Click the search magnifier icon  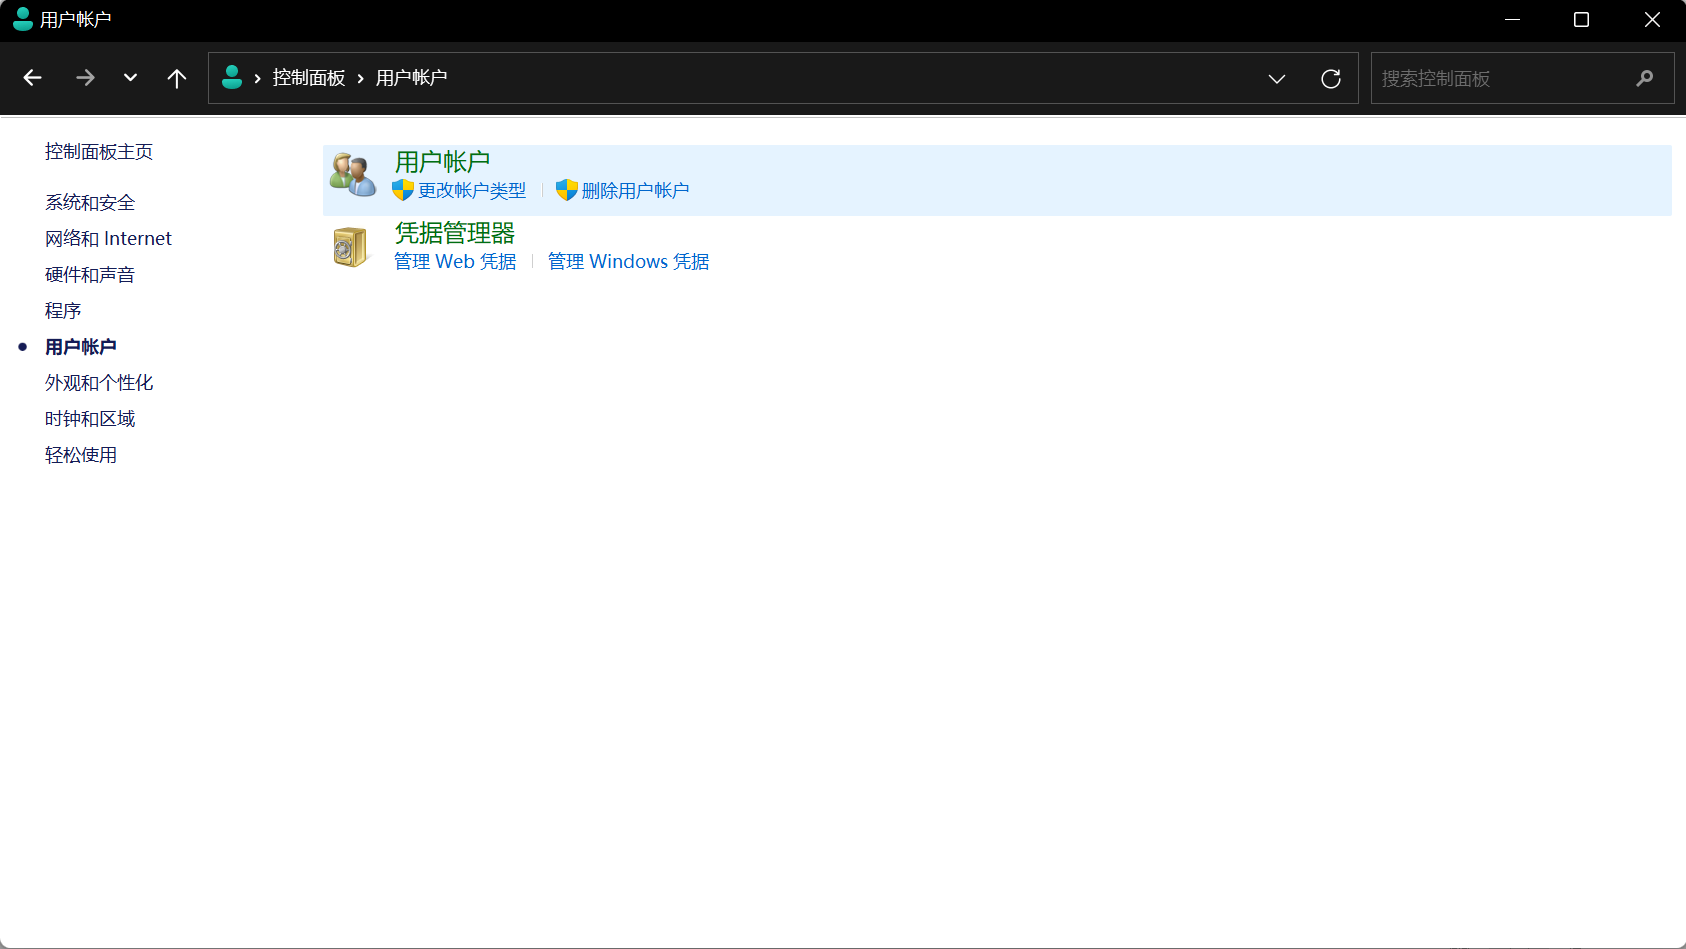[1645, 78]
